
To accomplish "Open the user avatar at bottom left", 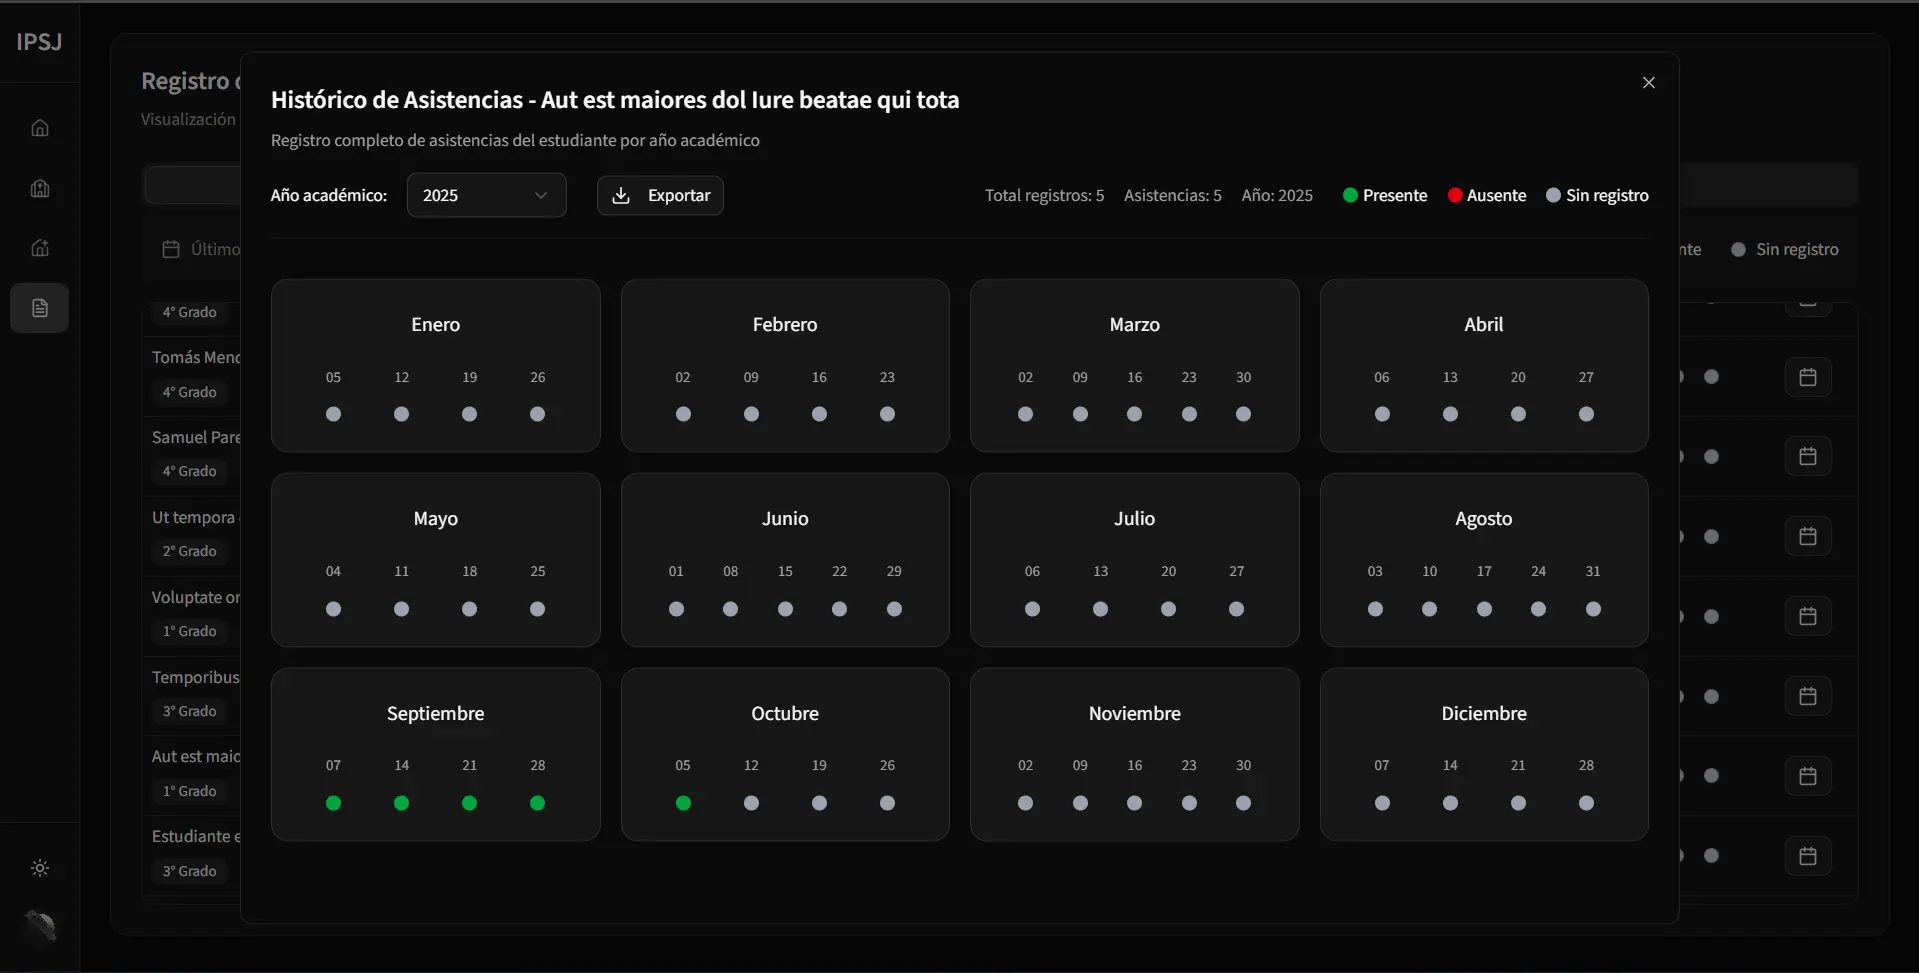I will point(40,925).
